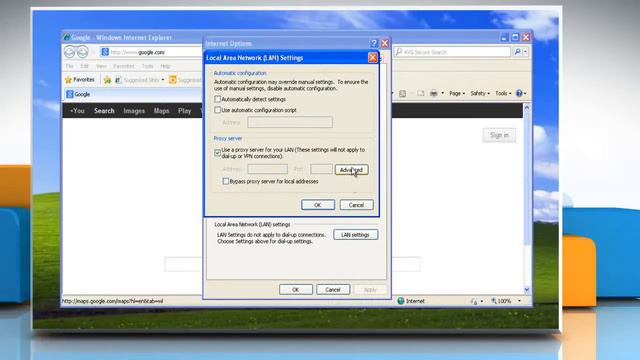Open the Edit menu in IE

tap(84, 66)
